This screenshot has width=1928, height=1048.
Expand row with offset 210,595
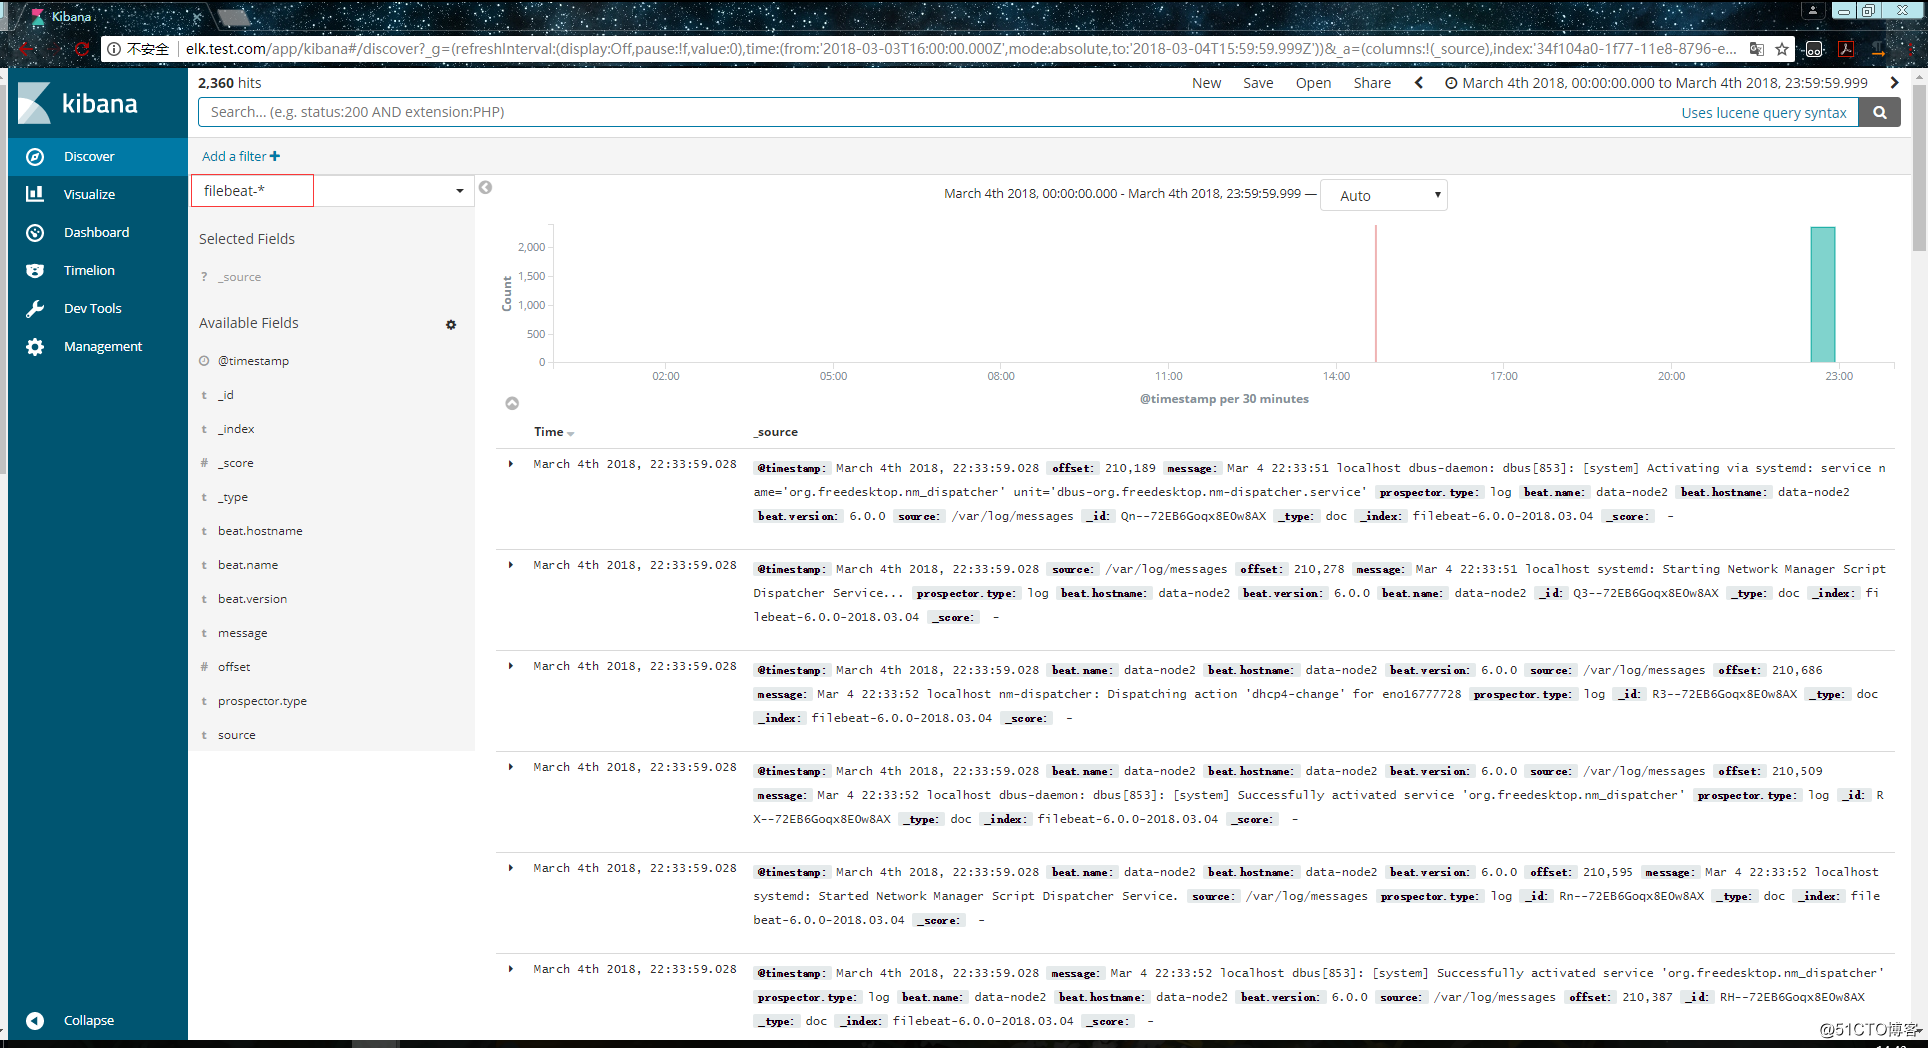[511, 868]
